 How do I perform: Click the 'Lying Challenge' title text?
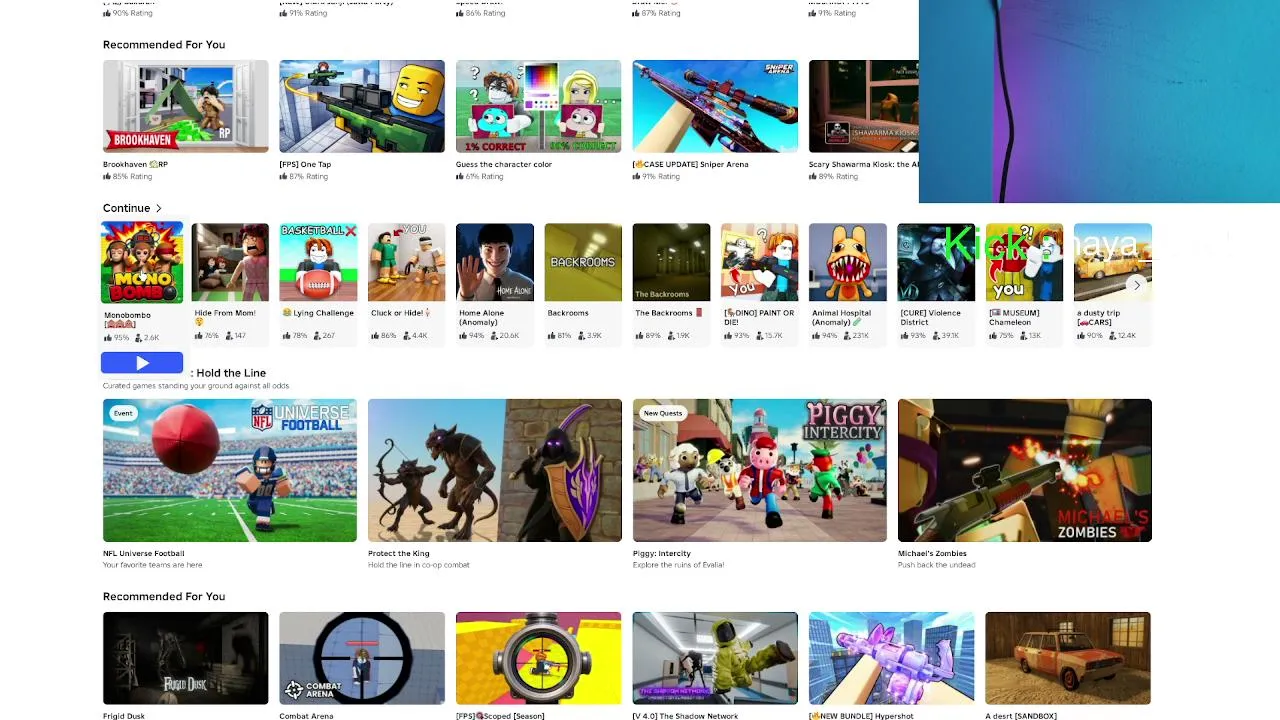pyautogui.click(x=318, y=313)
